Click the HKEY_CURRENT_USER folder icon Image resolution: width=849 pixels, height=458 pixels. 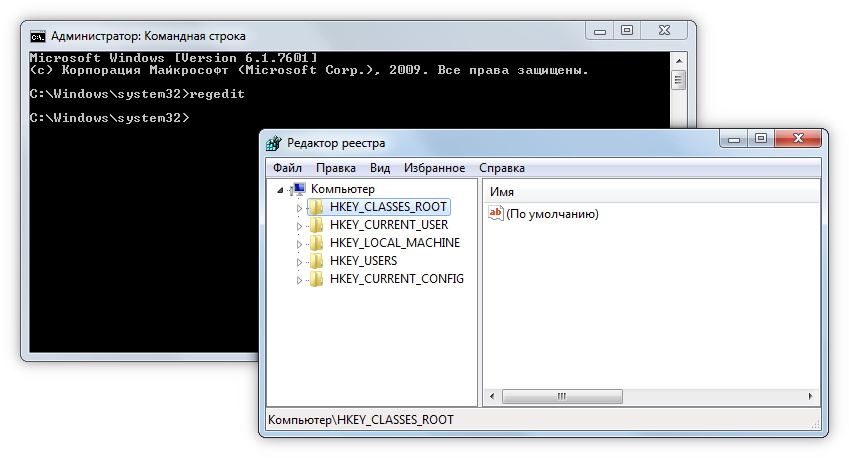pos(317,225)
